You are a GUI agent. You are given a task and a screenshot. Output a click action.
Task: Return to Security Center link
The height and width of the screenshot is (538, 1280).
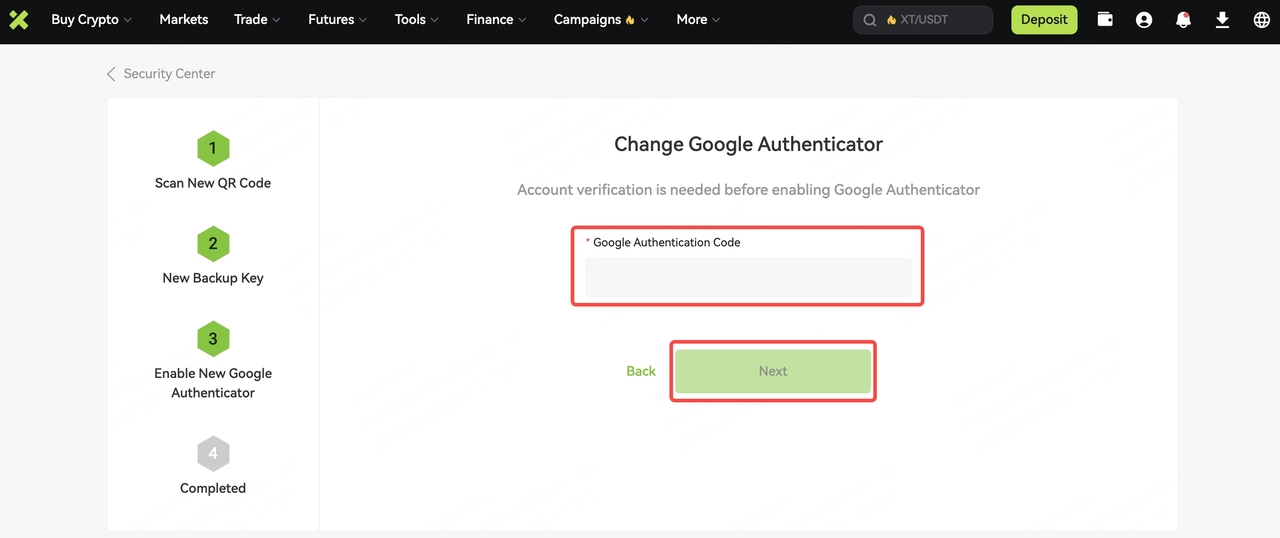(169, 74)
